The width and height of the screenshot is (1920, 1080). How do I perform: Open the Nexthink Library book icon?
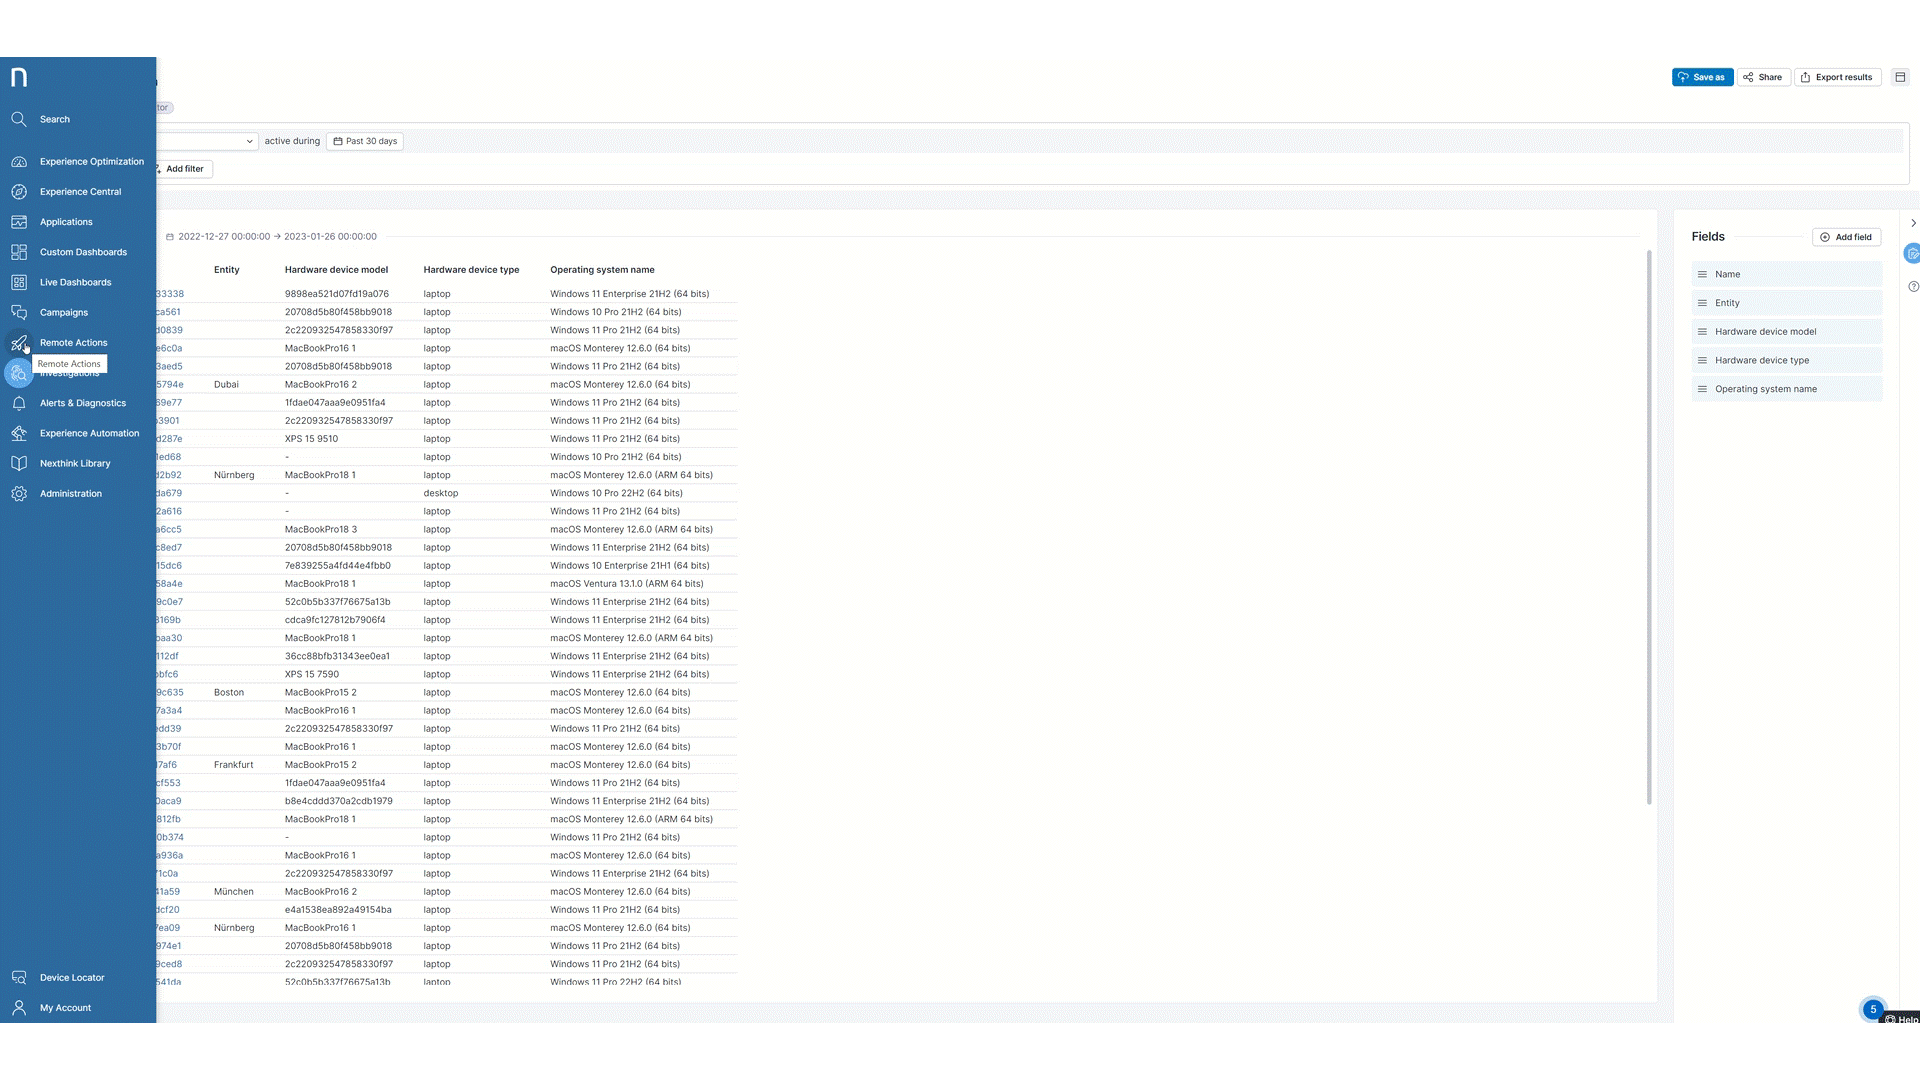(19, 463)
